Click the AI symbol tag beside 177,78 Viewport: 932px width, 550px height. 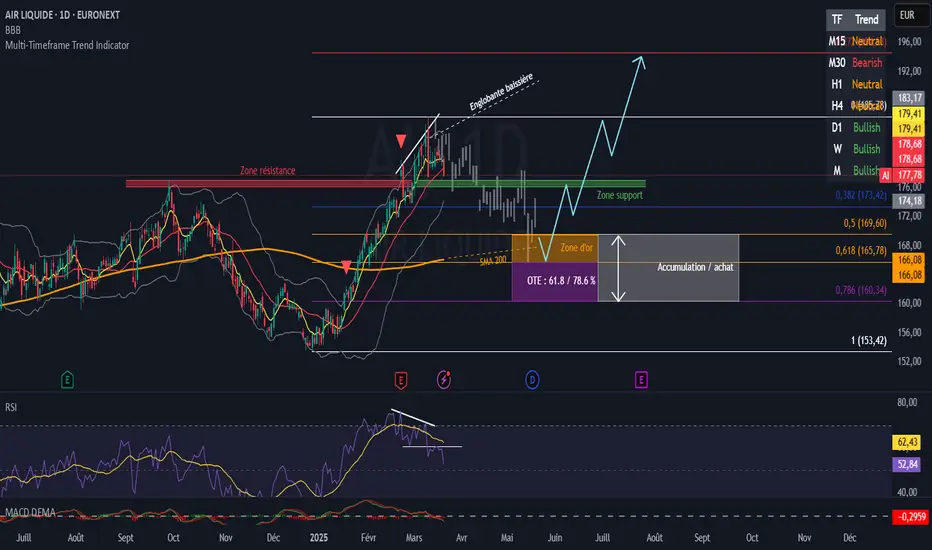(886, 175)
